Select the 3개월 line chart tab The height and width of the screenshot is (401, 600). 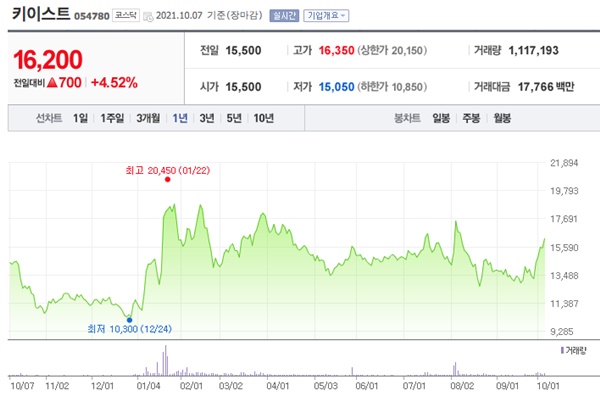(x=148, y=118)
